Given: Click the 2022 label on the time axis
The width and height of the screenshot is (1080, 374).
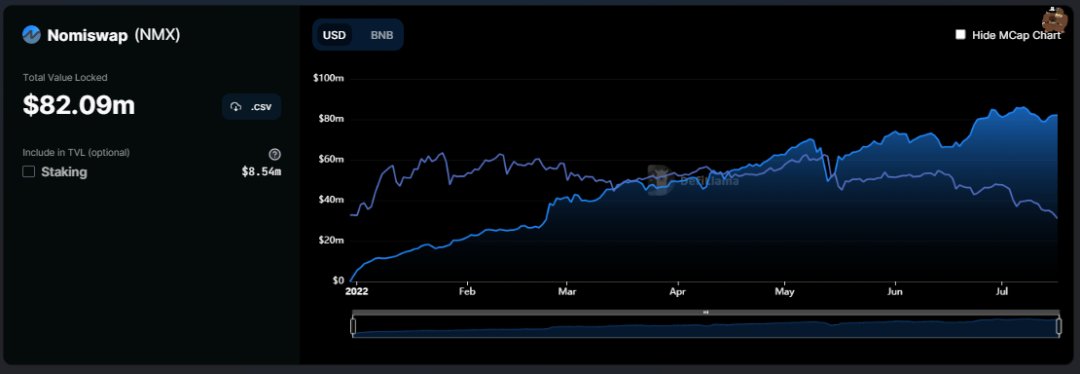Looking at the screenshot, I should [357, 292].
